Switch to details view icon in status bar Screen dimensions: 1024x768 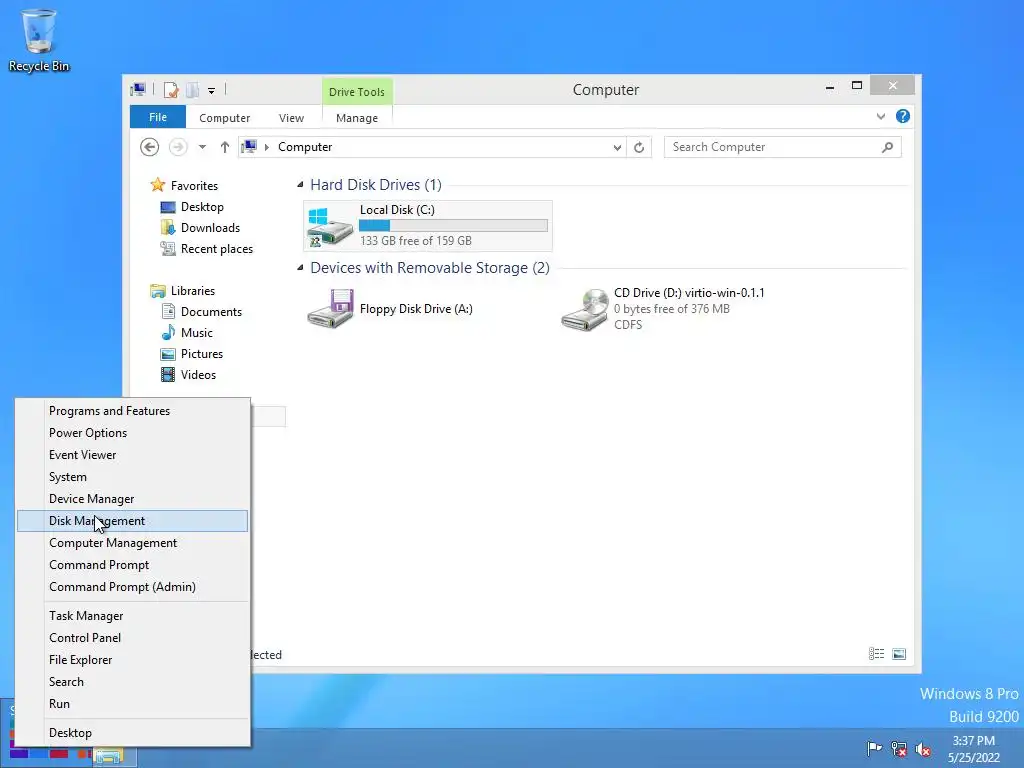(x=876, y=654)
